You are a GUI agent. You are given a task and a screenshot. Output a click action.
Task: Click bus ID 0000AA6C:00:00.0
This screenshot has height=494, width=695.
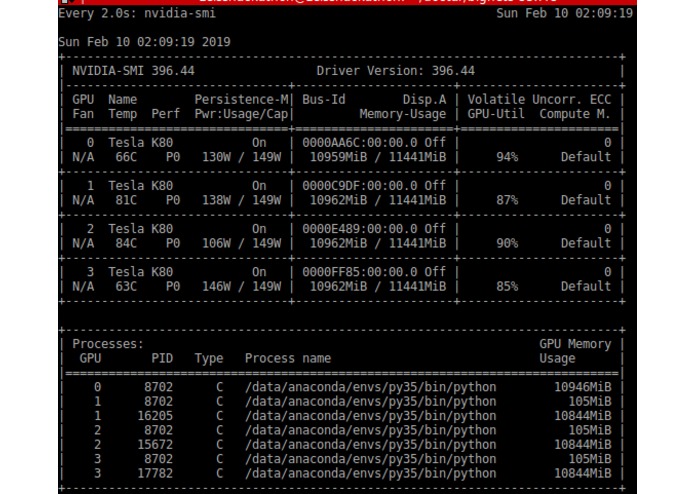tap(359, 143)
